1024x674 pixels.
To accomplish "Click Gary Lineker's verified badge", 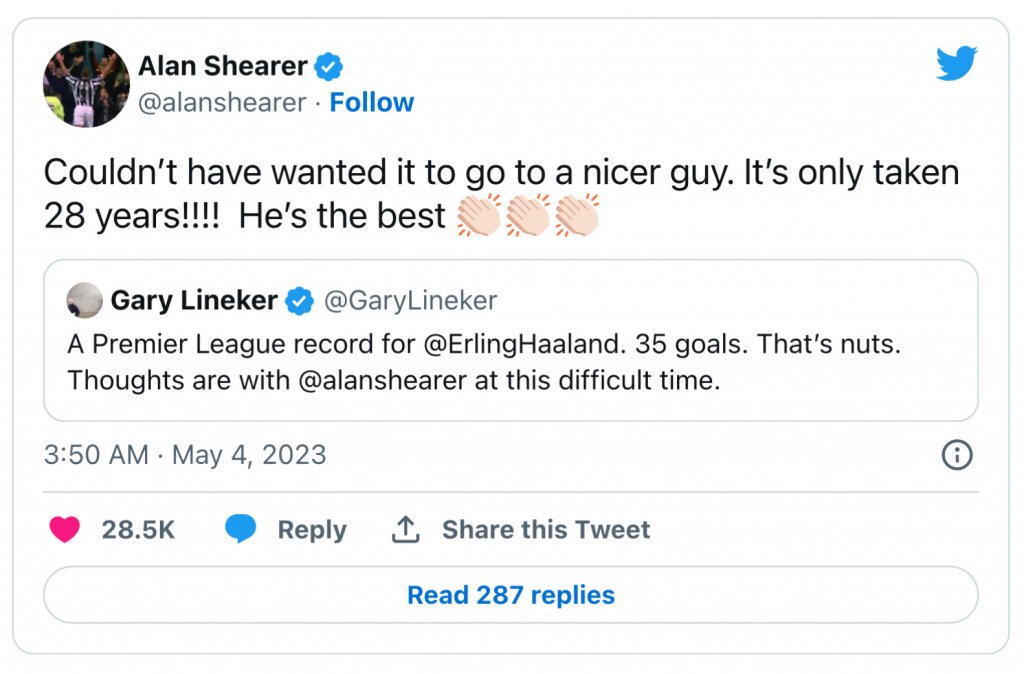I will [x=299, y=300].
